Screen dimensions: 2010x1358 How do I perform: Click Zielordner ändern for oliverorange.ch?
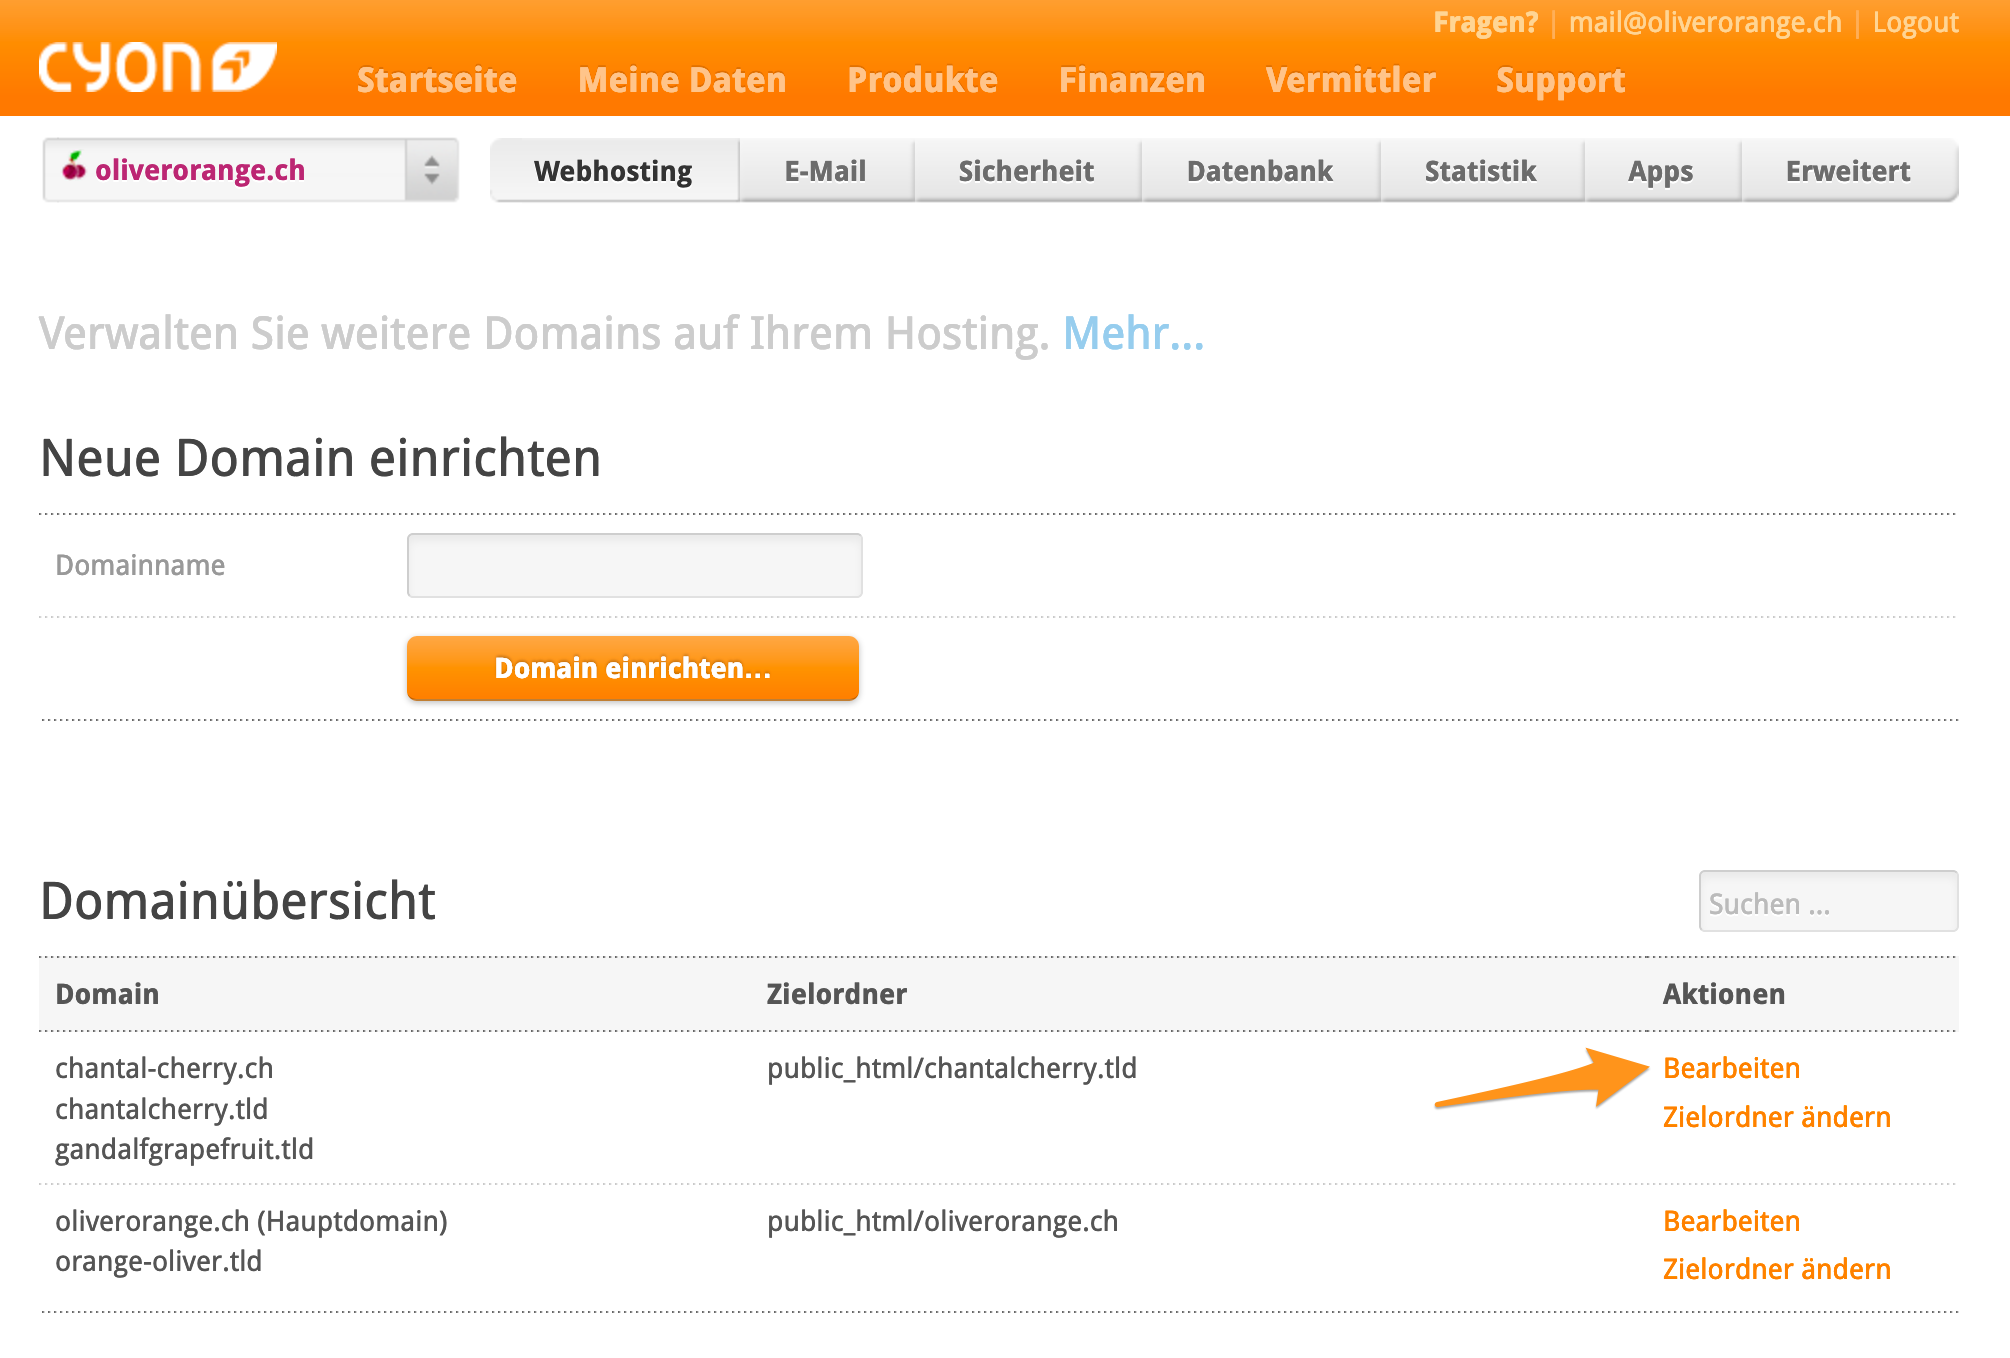[1777, 1268]
